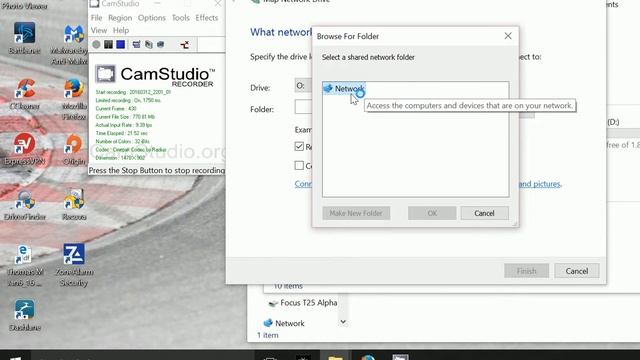Click the down arrow of the navigation pane scrollbar
The image size is (640, 360).
[343, 322]
